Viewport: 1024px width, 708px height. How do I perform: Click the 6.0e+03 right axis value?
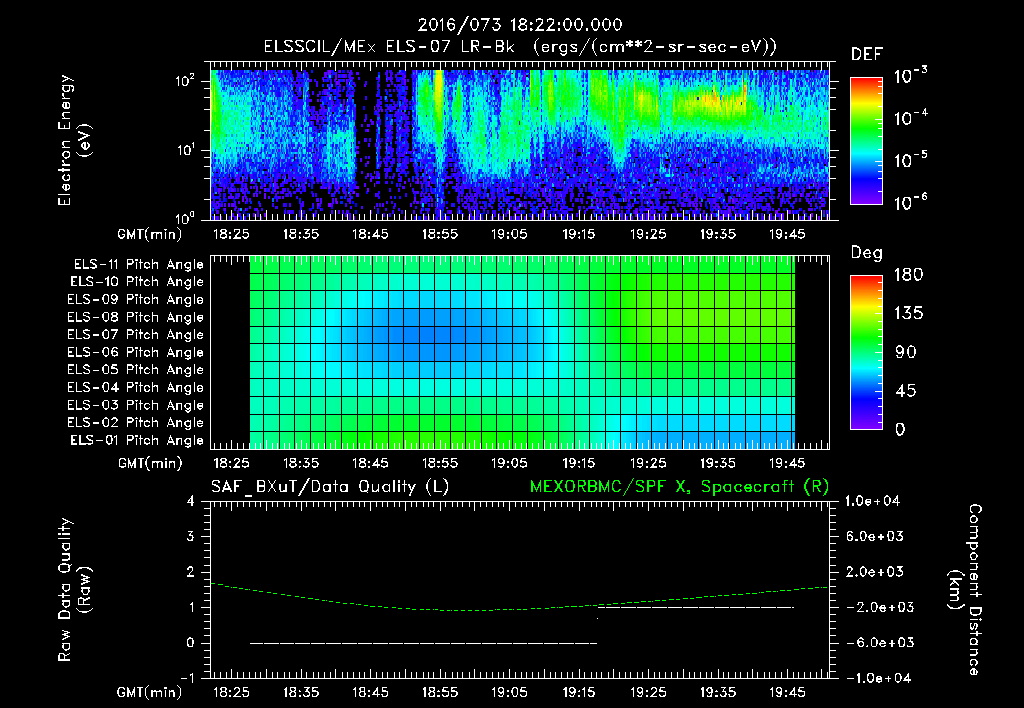tap(875, 536)
